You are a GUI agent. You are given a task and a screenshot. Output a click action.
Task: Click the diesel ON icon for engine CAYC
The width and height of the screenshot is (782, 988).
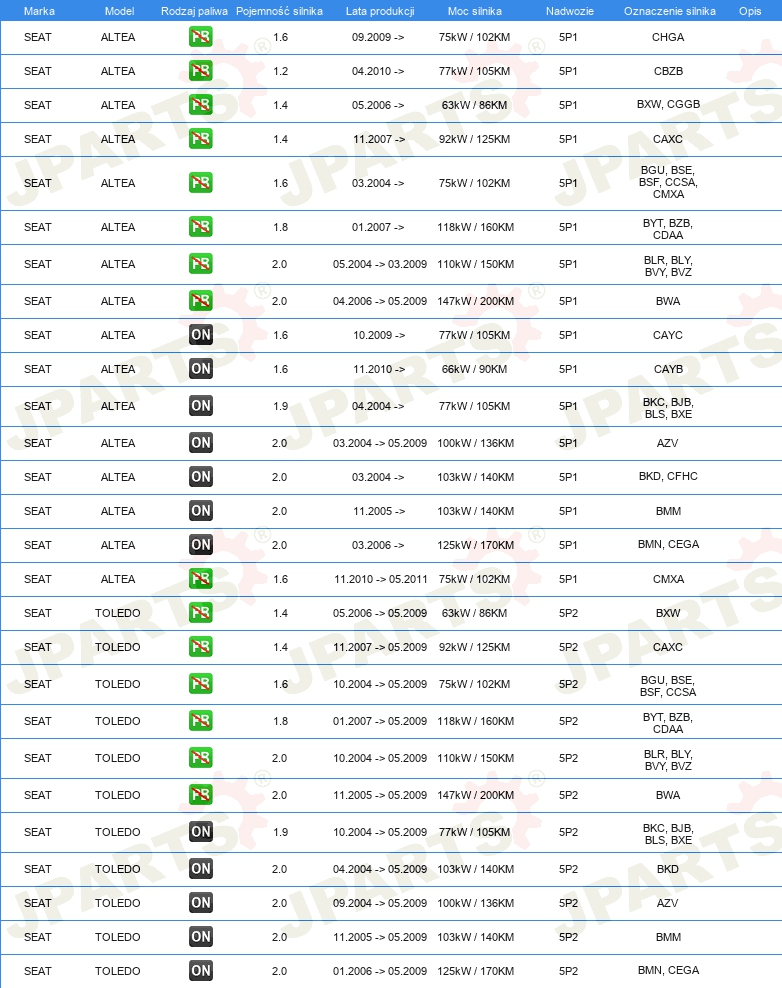coord(200,335)
